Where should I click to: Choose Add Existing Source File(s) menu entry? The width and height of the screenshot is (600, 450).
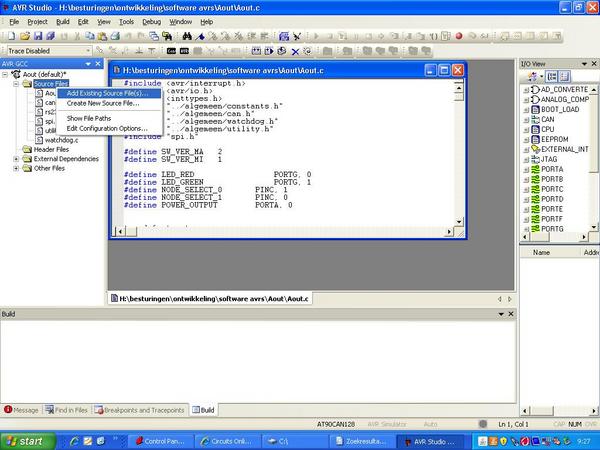[106, 93]
